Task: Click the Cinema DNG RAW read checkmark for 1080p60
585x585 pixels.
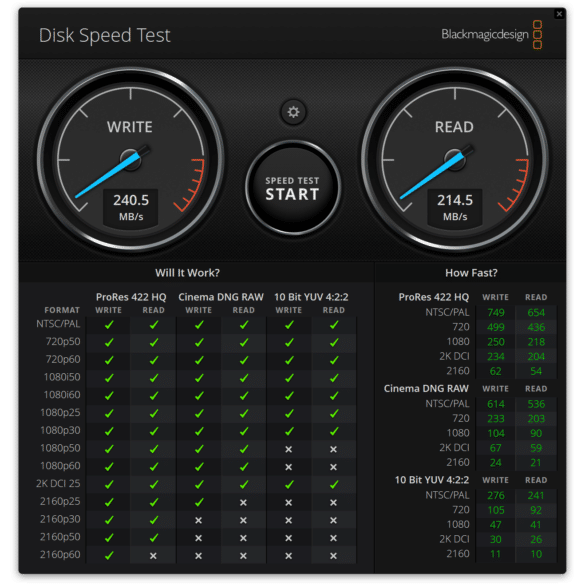Action: (244, 467)
